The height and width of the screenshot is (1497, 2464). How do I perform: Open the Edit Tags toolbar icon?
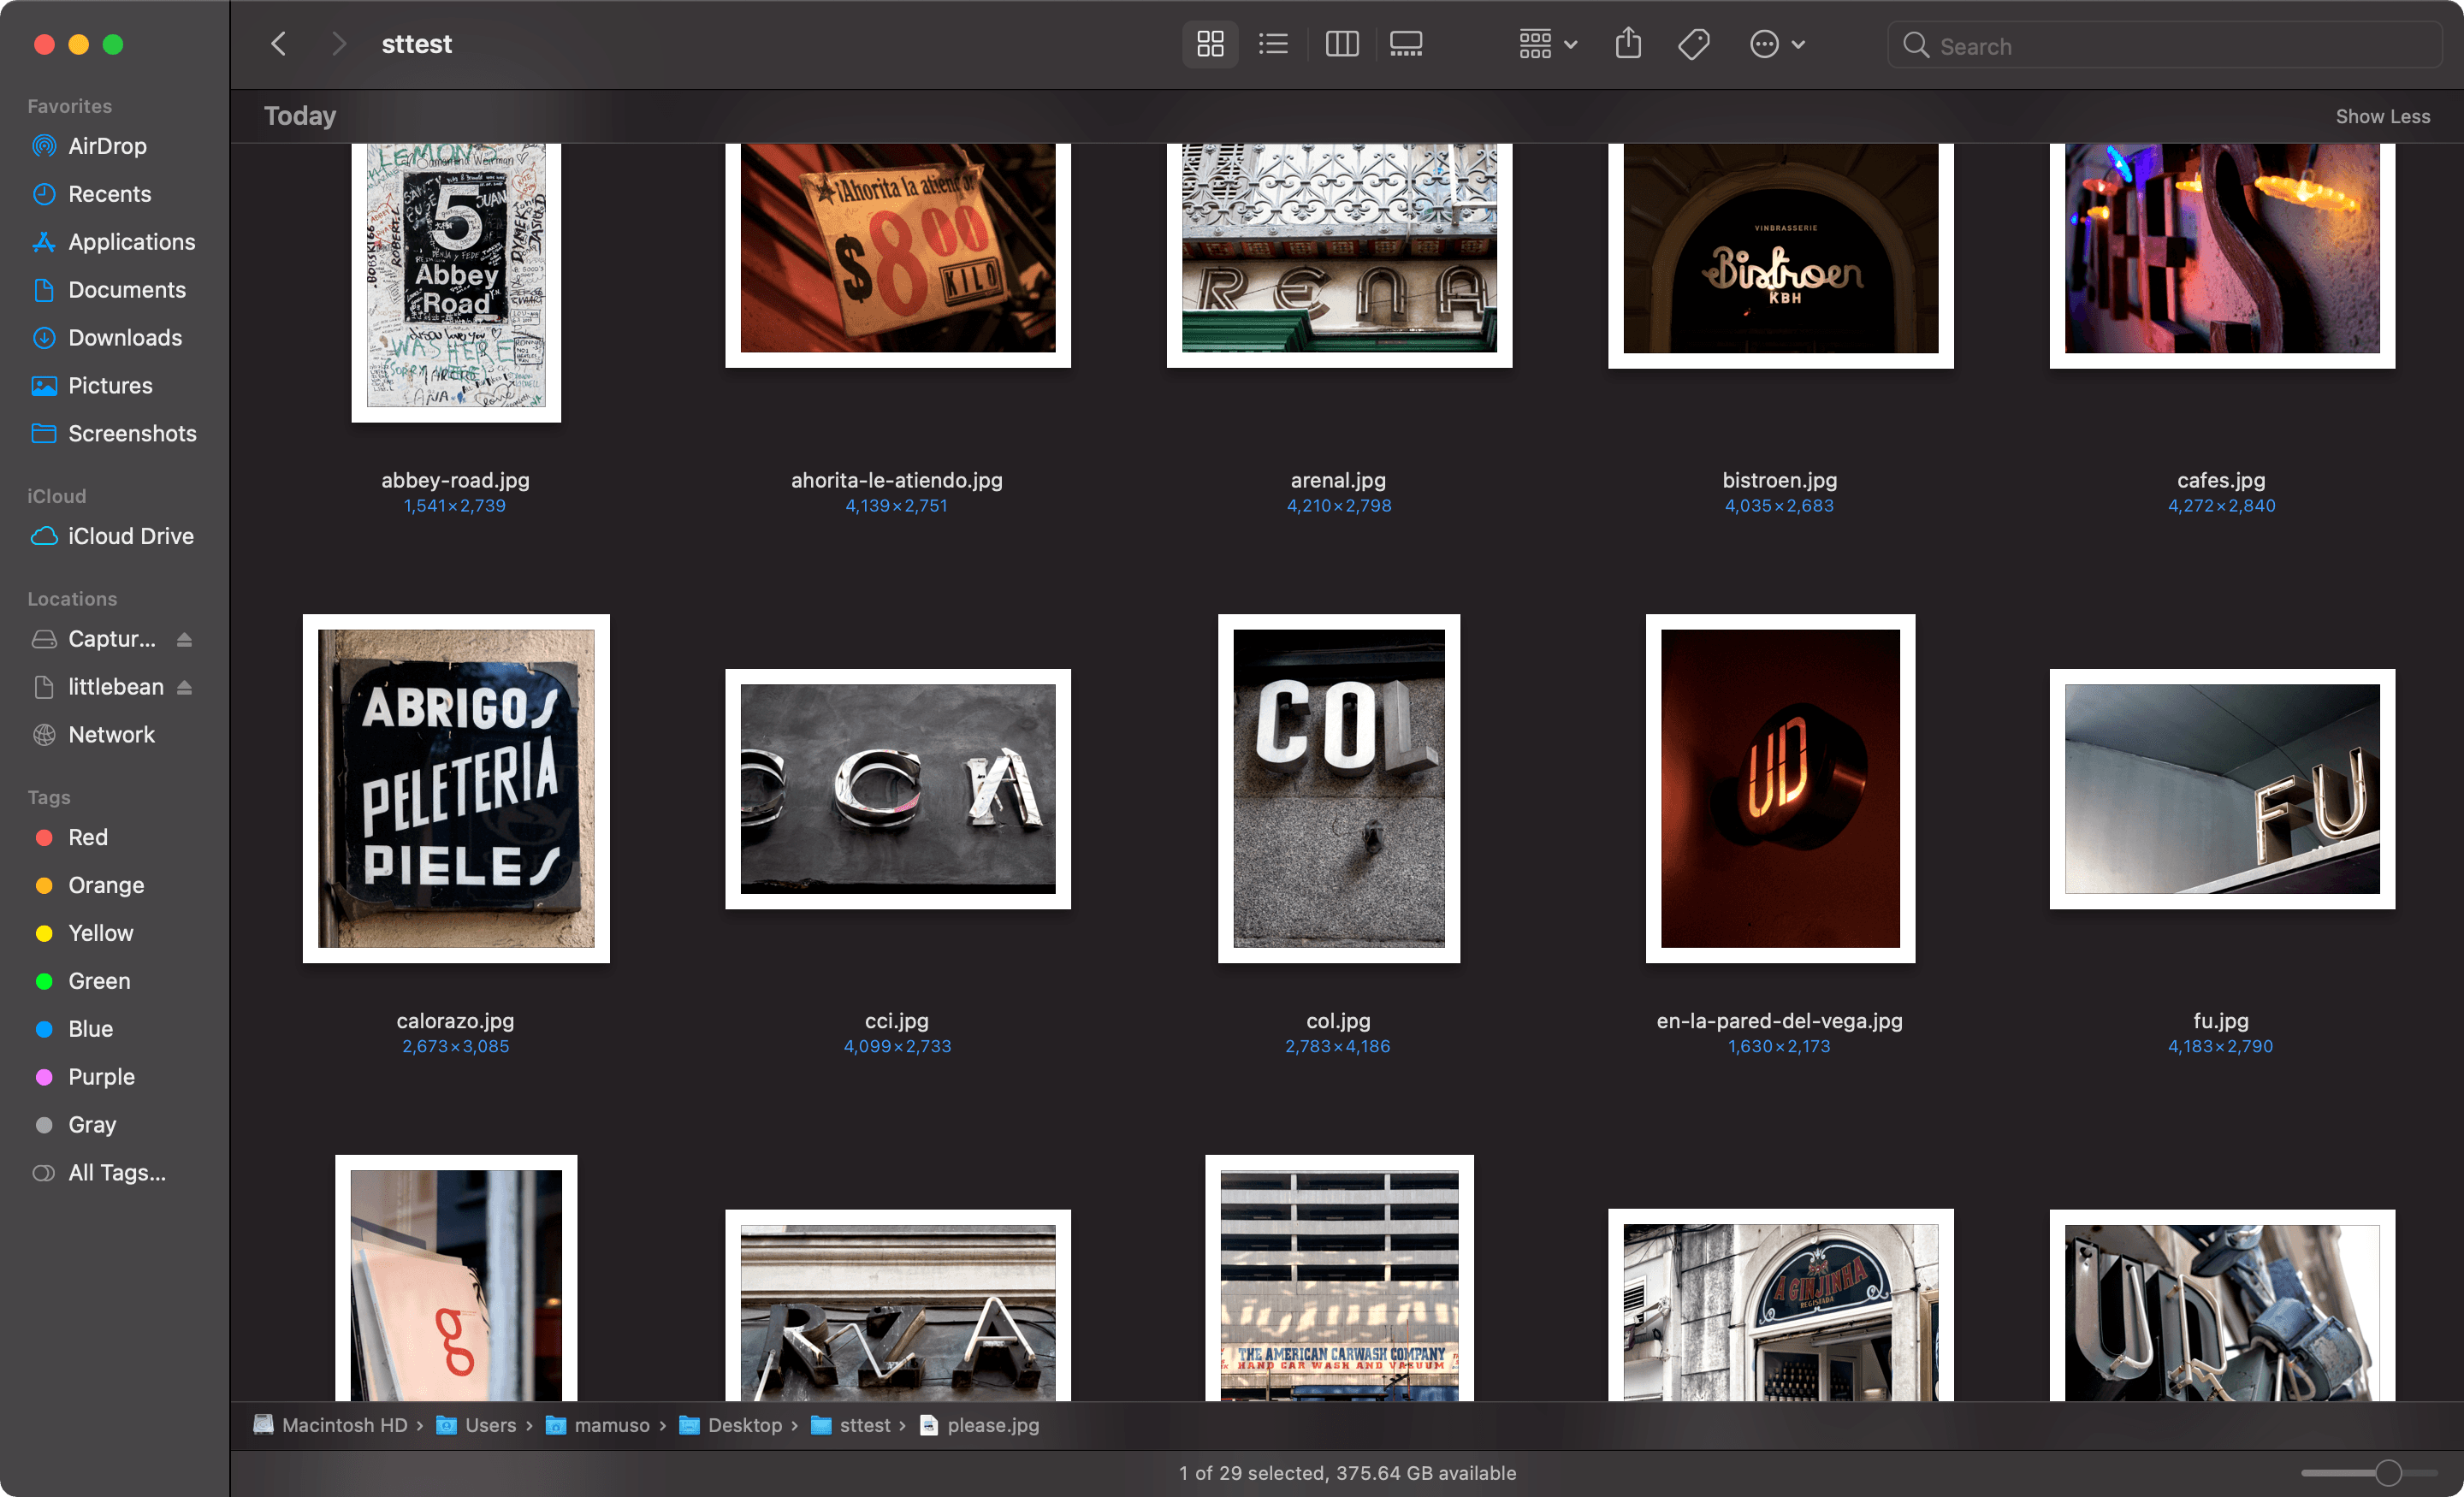(x=1693, y=44)
